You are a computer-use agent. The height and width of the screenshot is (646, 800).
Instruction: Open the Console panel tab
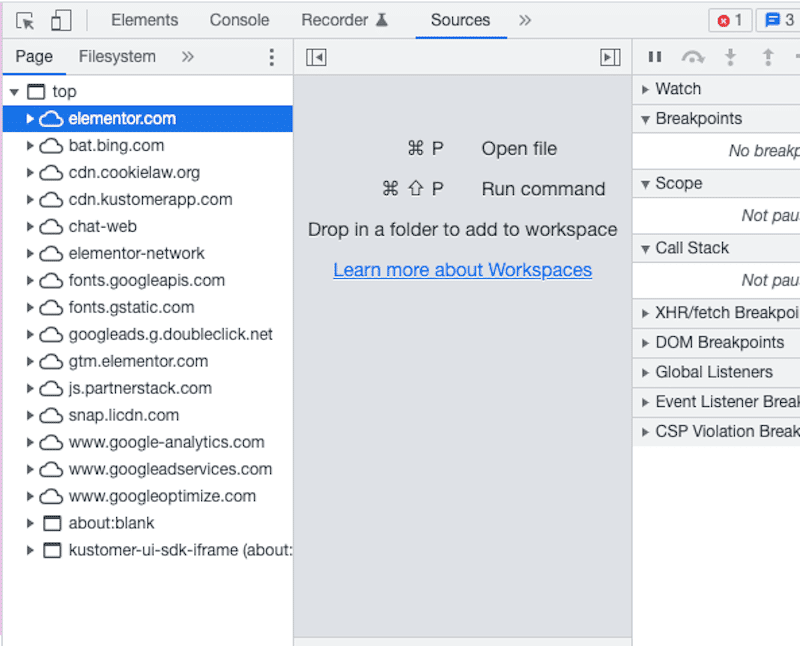tap(239, 19)
